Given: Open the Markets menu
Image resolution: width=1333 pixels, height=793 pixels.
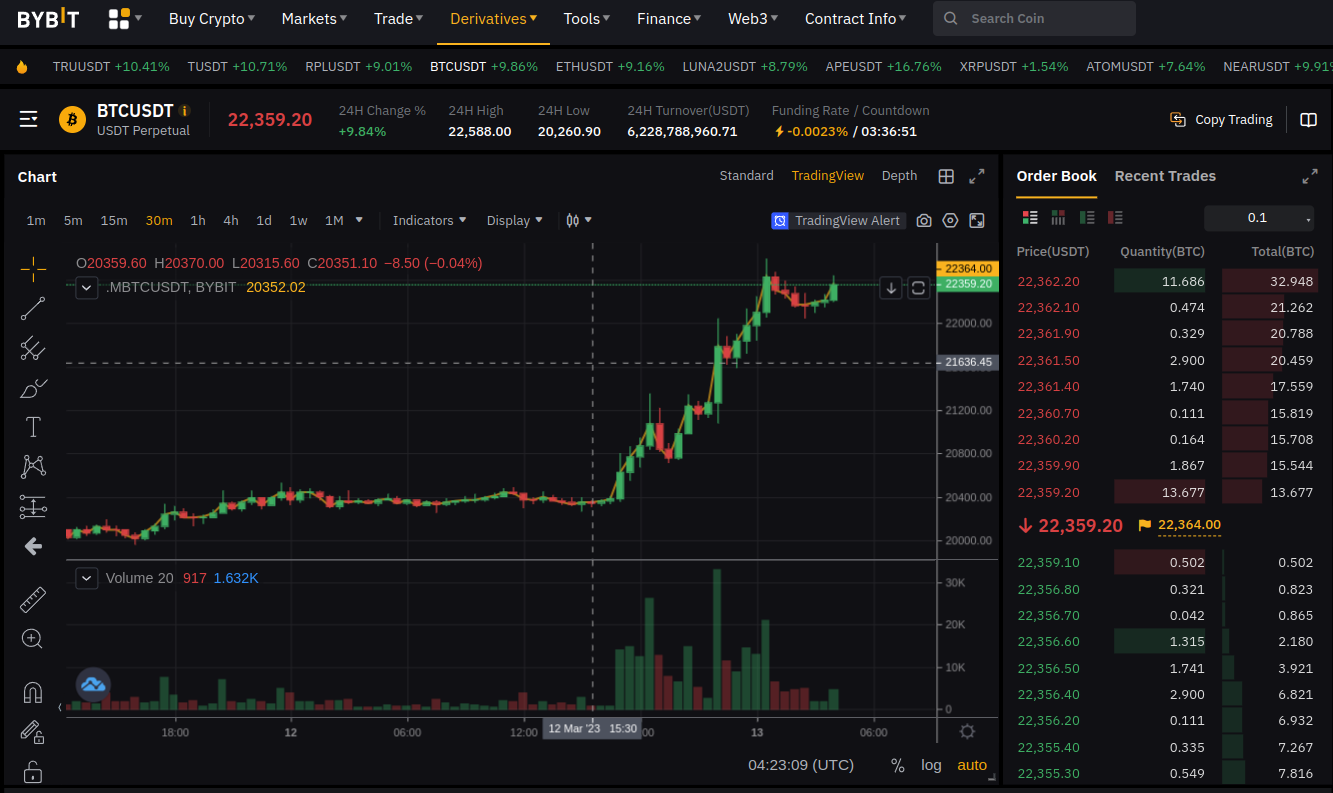Looking at the screenshot, I should (315, 19).
